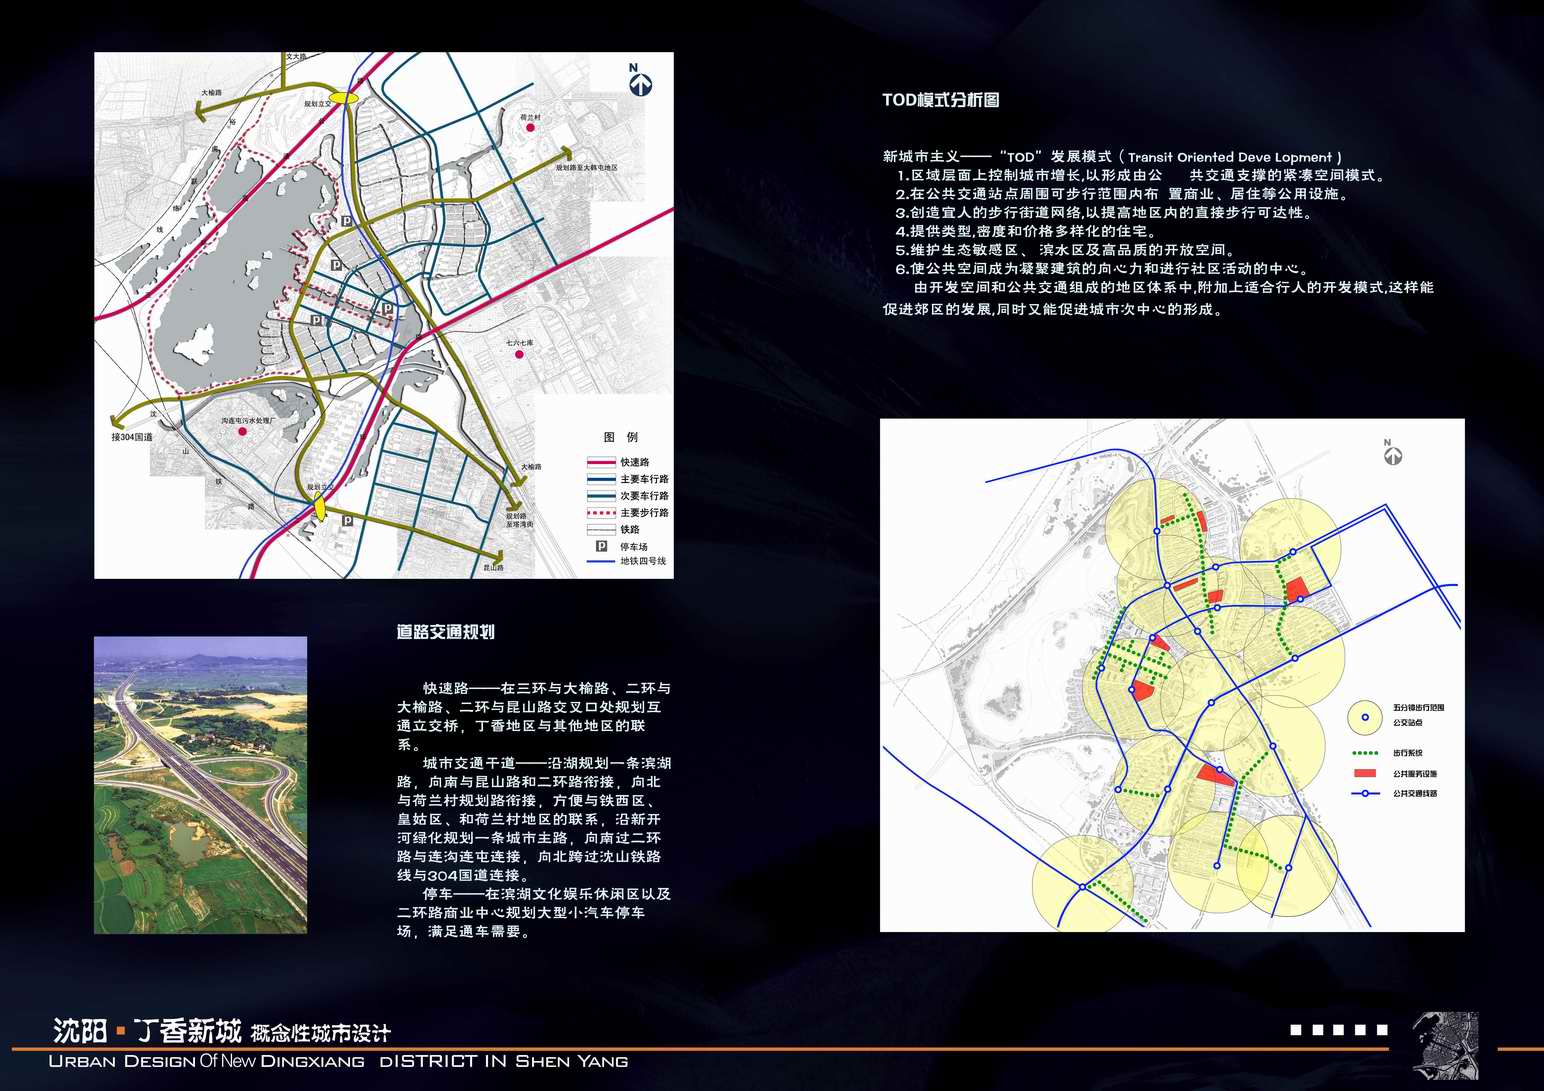Viewport: 1544px width, 1091px height.
Task: Click the line beginning 停车——在滨湖文化娱乐休闲区
Action: pyautogui.click(x=546, y=894)
